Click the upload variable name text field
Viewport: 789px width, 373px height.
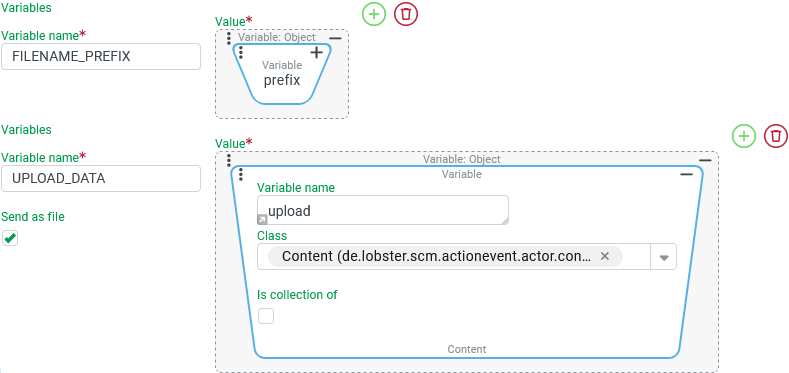pos(383,210)
